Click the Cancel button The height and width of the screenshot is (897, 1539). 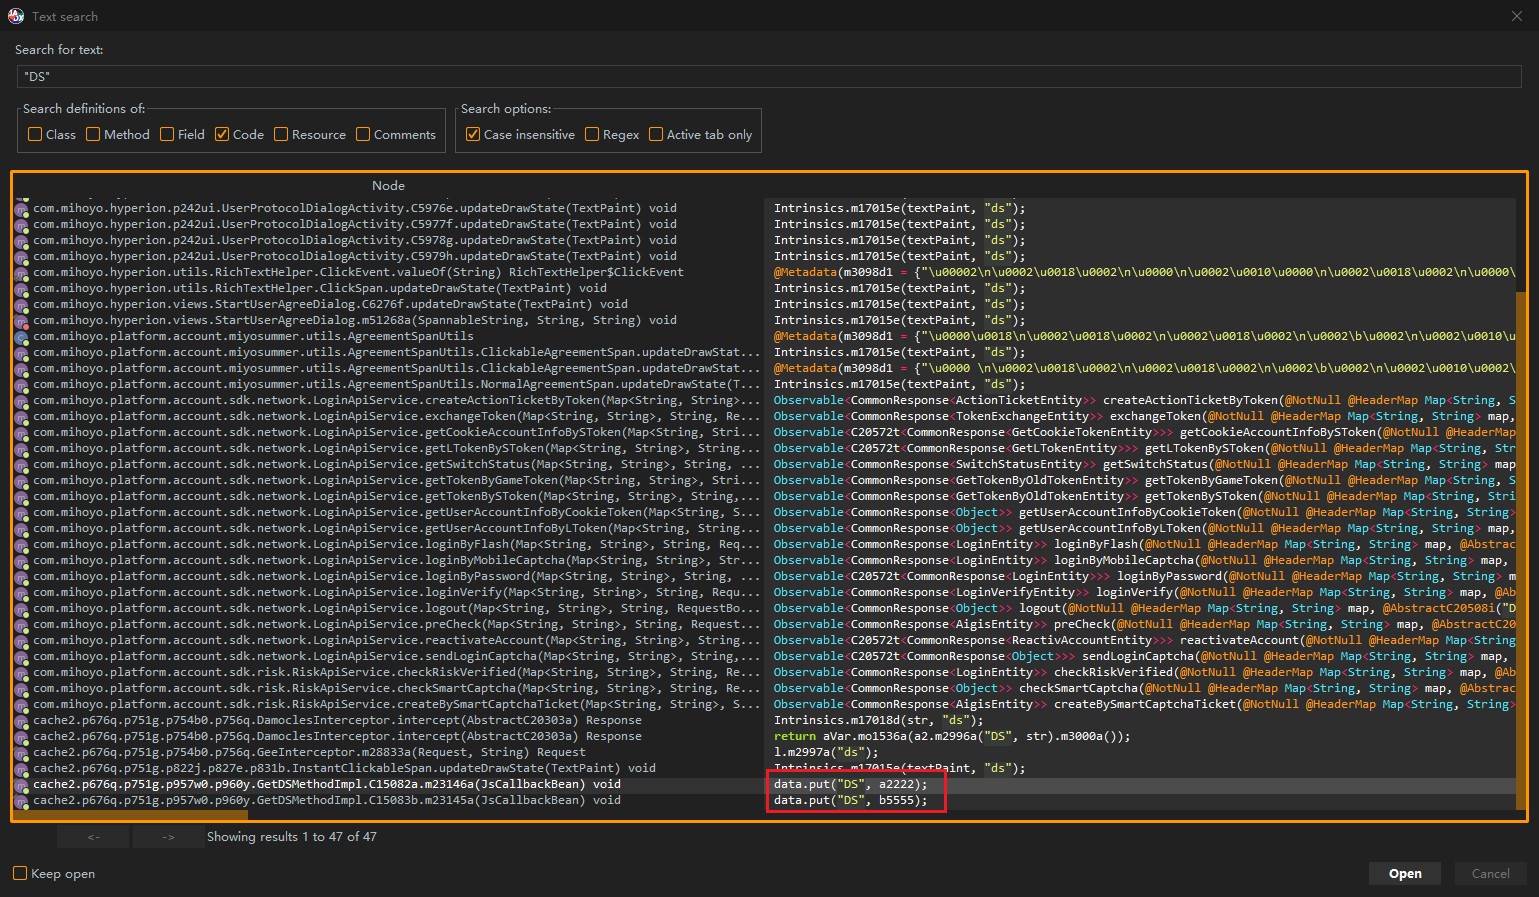pyautogui.click(x=1490, y=873)
